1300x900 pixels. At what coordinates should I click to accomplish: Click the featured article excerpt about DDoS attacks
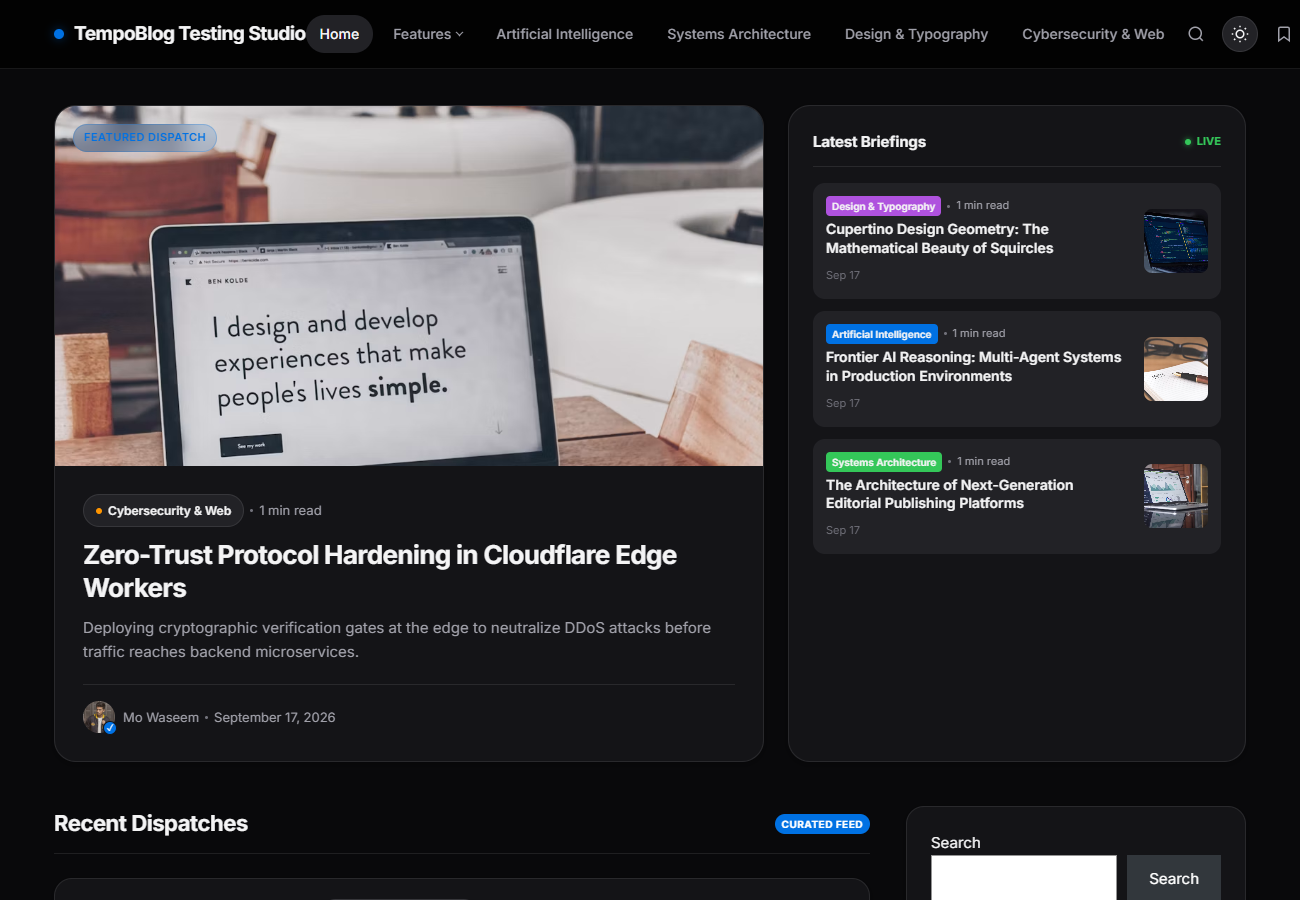(397, 640)
